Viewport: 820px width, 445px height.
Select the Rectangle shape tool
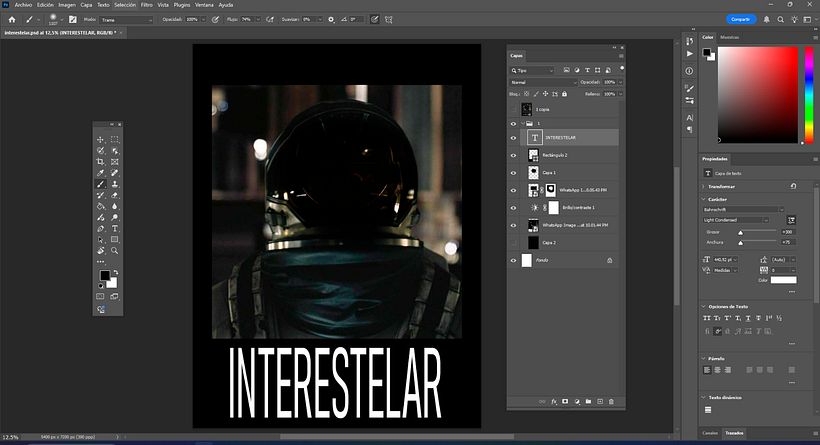pos(115,239)
